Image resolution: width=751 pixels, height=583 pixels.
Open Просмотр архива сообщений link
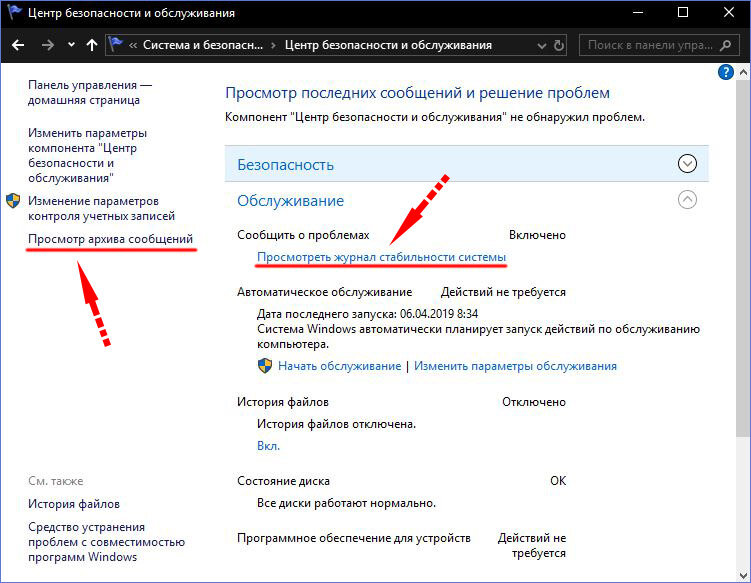point(111,239)
